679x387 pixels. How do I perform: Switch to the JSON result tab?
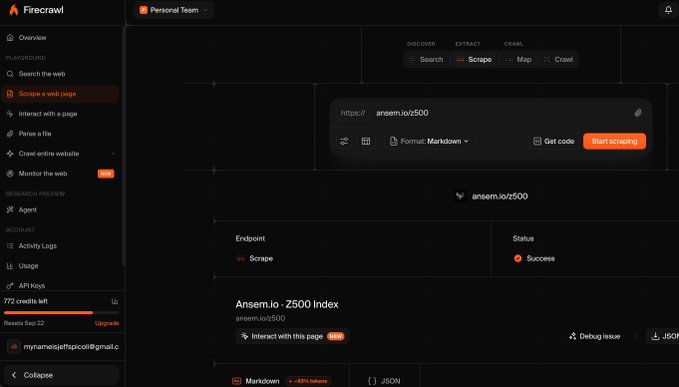tap(384, 381)
